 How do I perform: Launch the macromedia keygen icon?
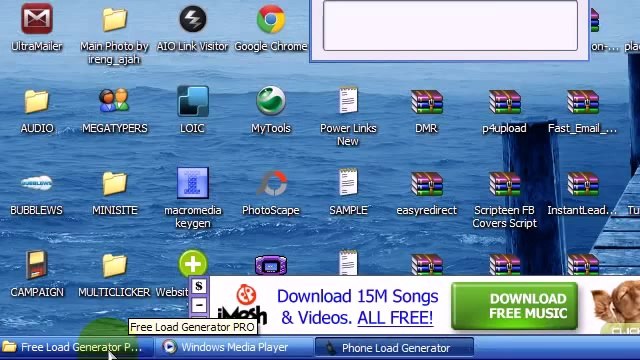tap(193, 183)
